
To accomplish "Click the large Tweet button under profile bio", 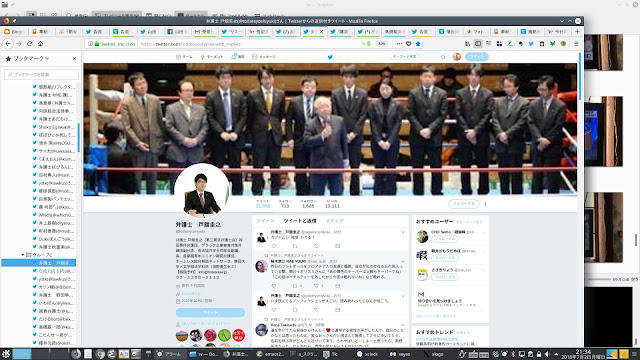I will coord(210,312).
